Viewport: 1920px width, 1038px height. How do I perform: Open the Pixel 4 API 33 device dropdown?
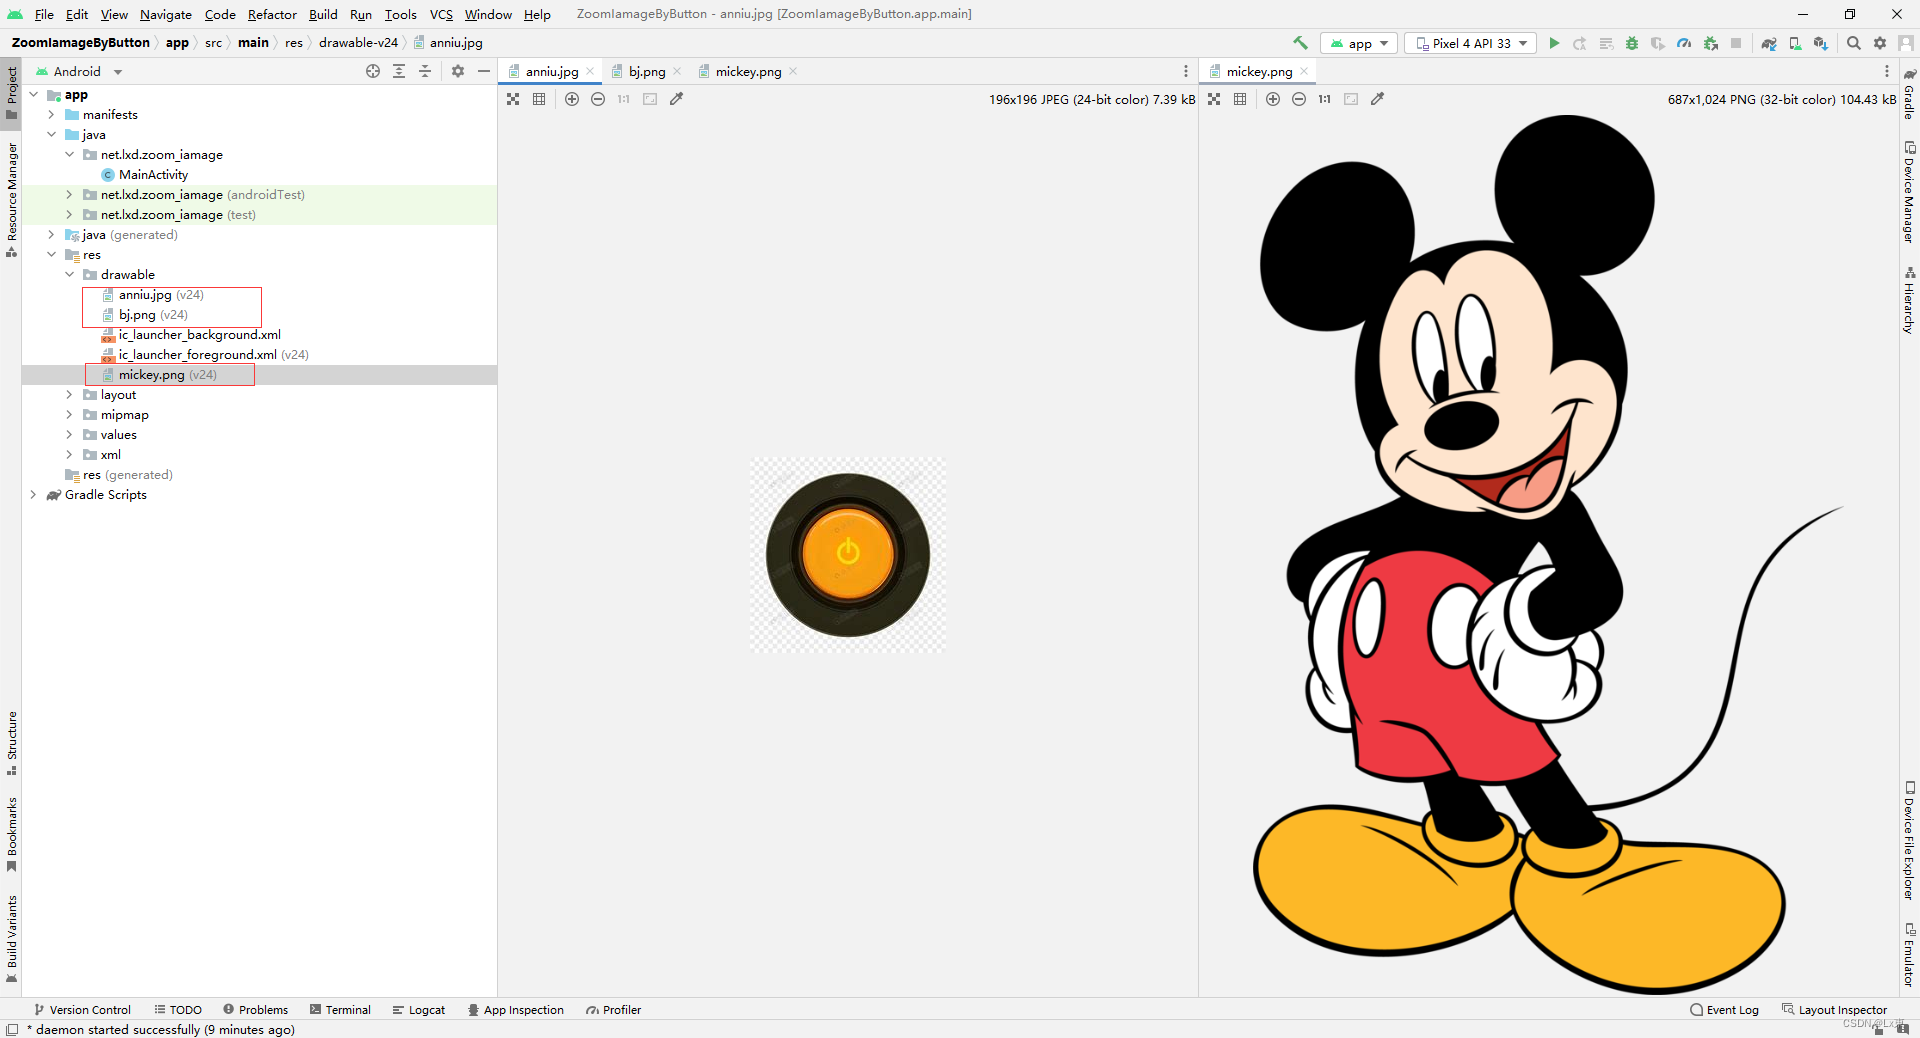tap(1471, 43)
